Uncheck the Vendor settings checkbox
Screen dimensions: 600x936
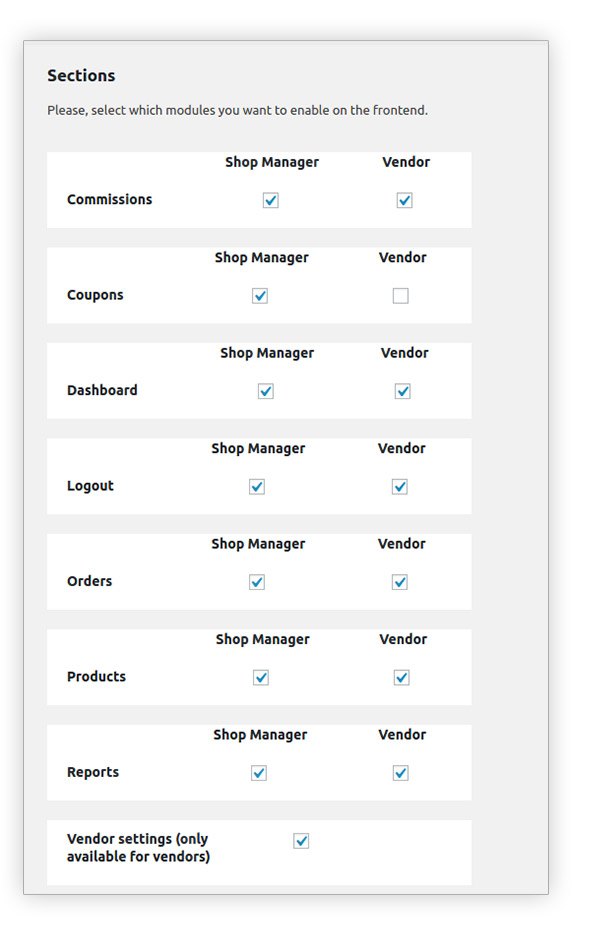click(300, 841)
